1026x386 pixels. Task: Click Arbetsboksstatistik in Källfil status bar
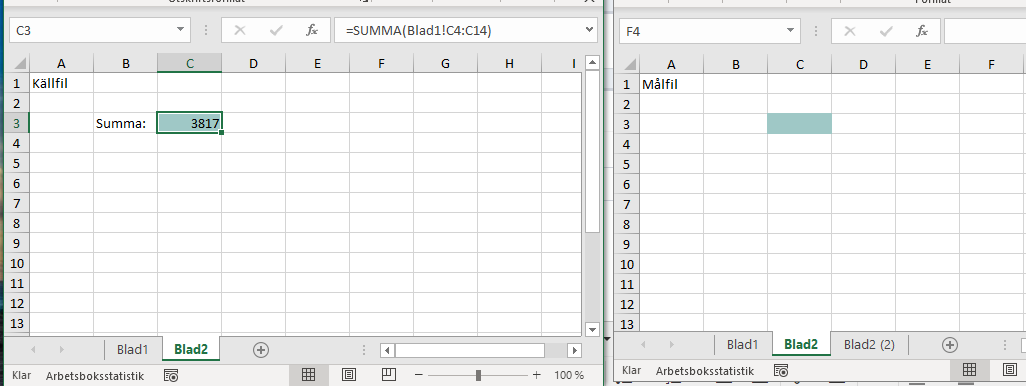[94, 375]
